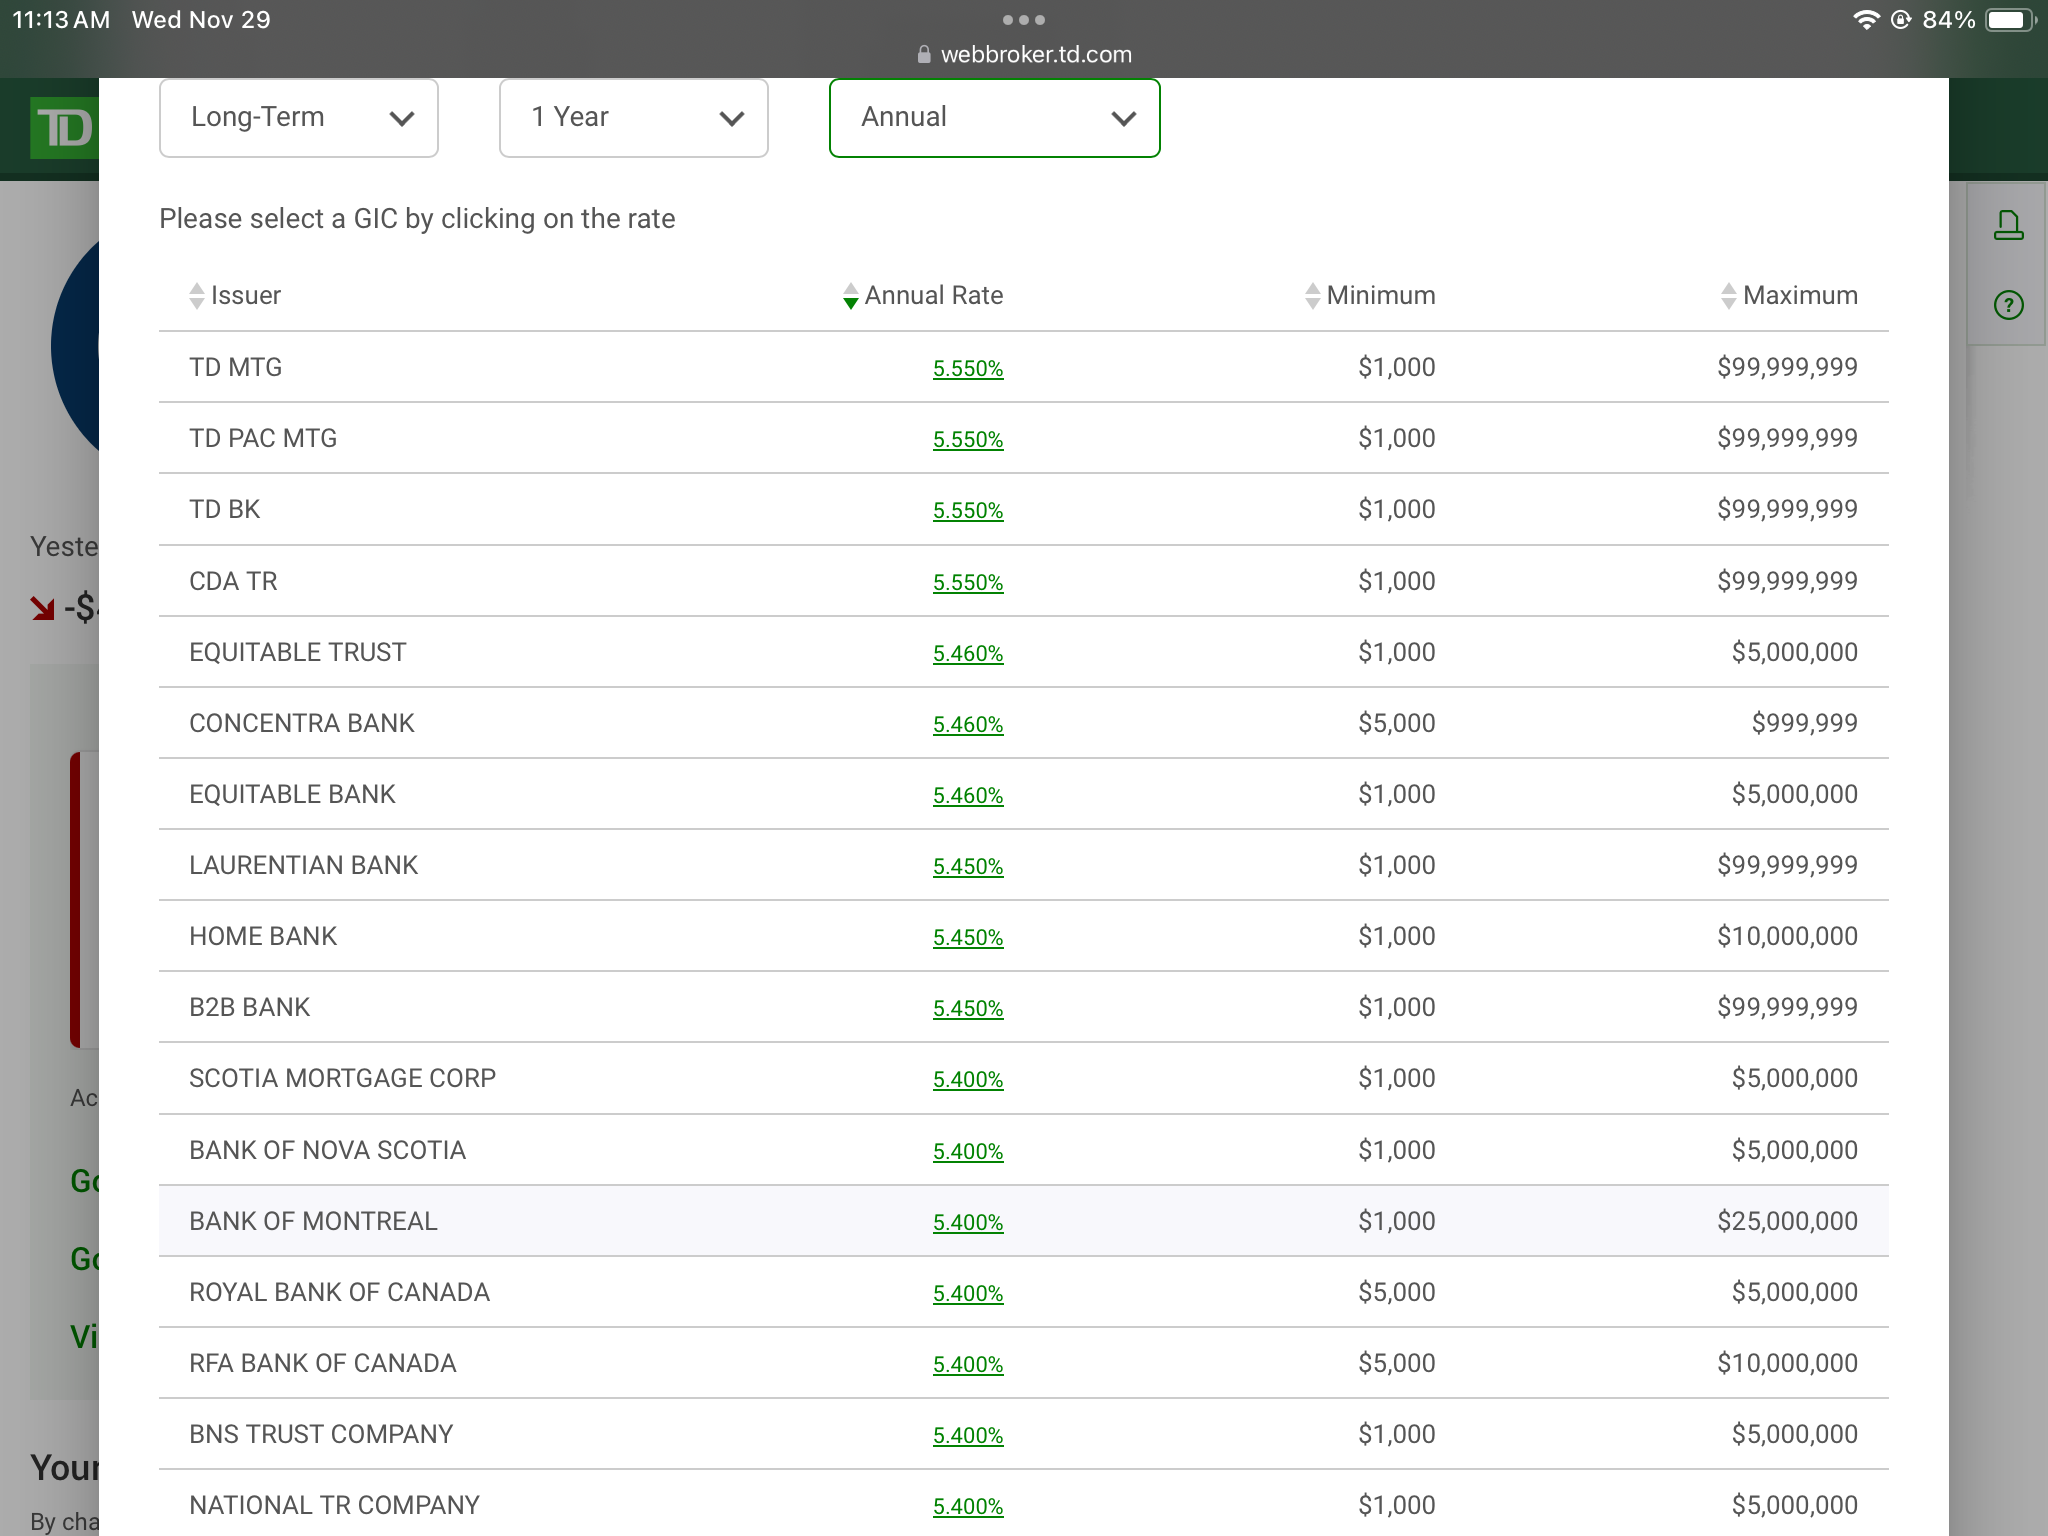Select Equitable Trust 5.460% rate

(968, 654)
